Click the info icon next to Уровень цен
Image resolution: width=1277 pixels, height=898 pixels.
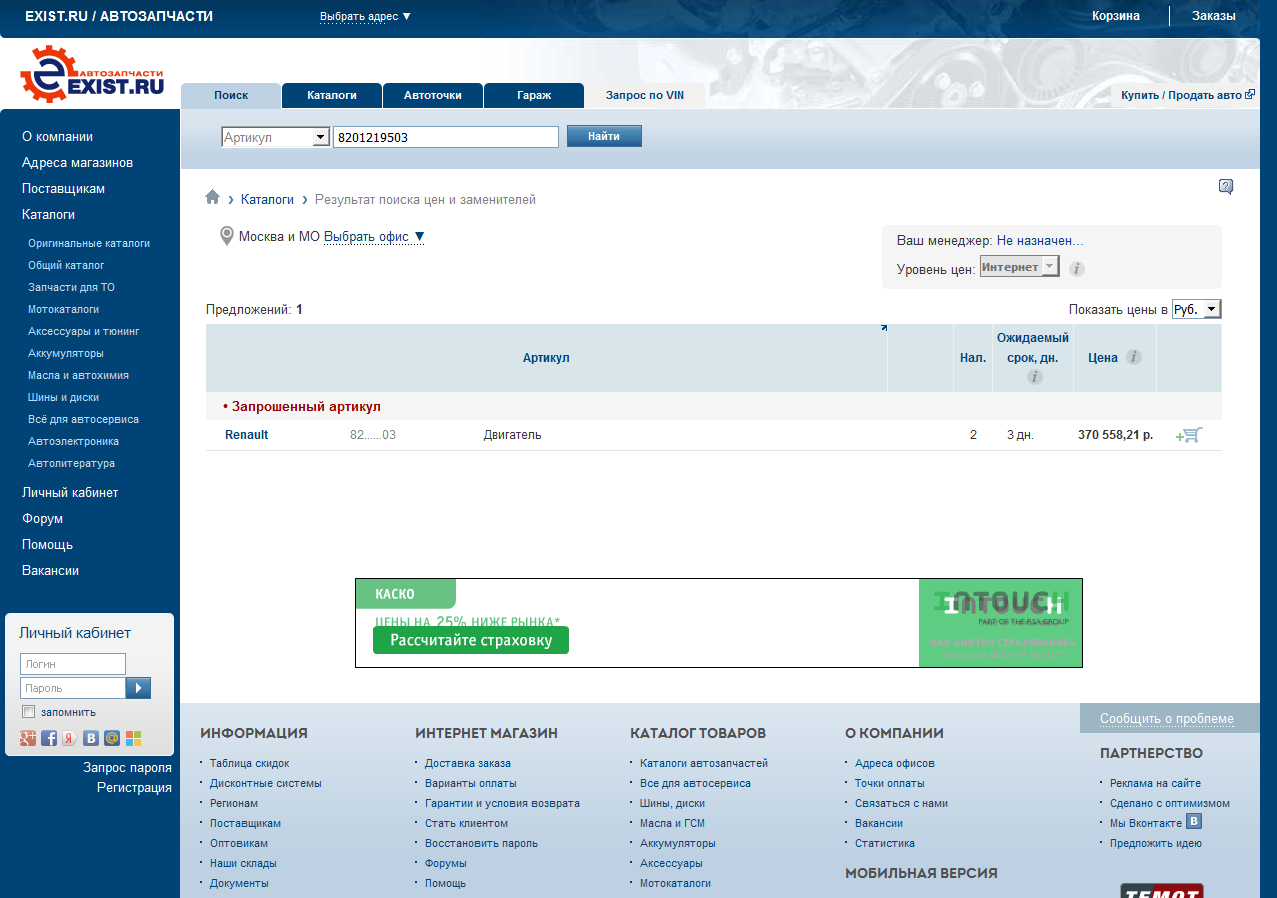(x=1077, y=268)
